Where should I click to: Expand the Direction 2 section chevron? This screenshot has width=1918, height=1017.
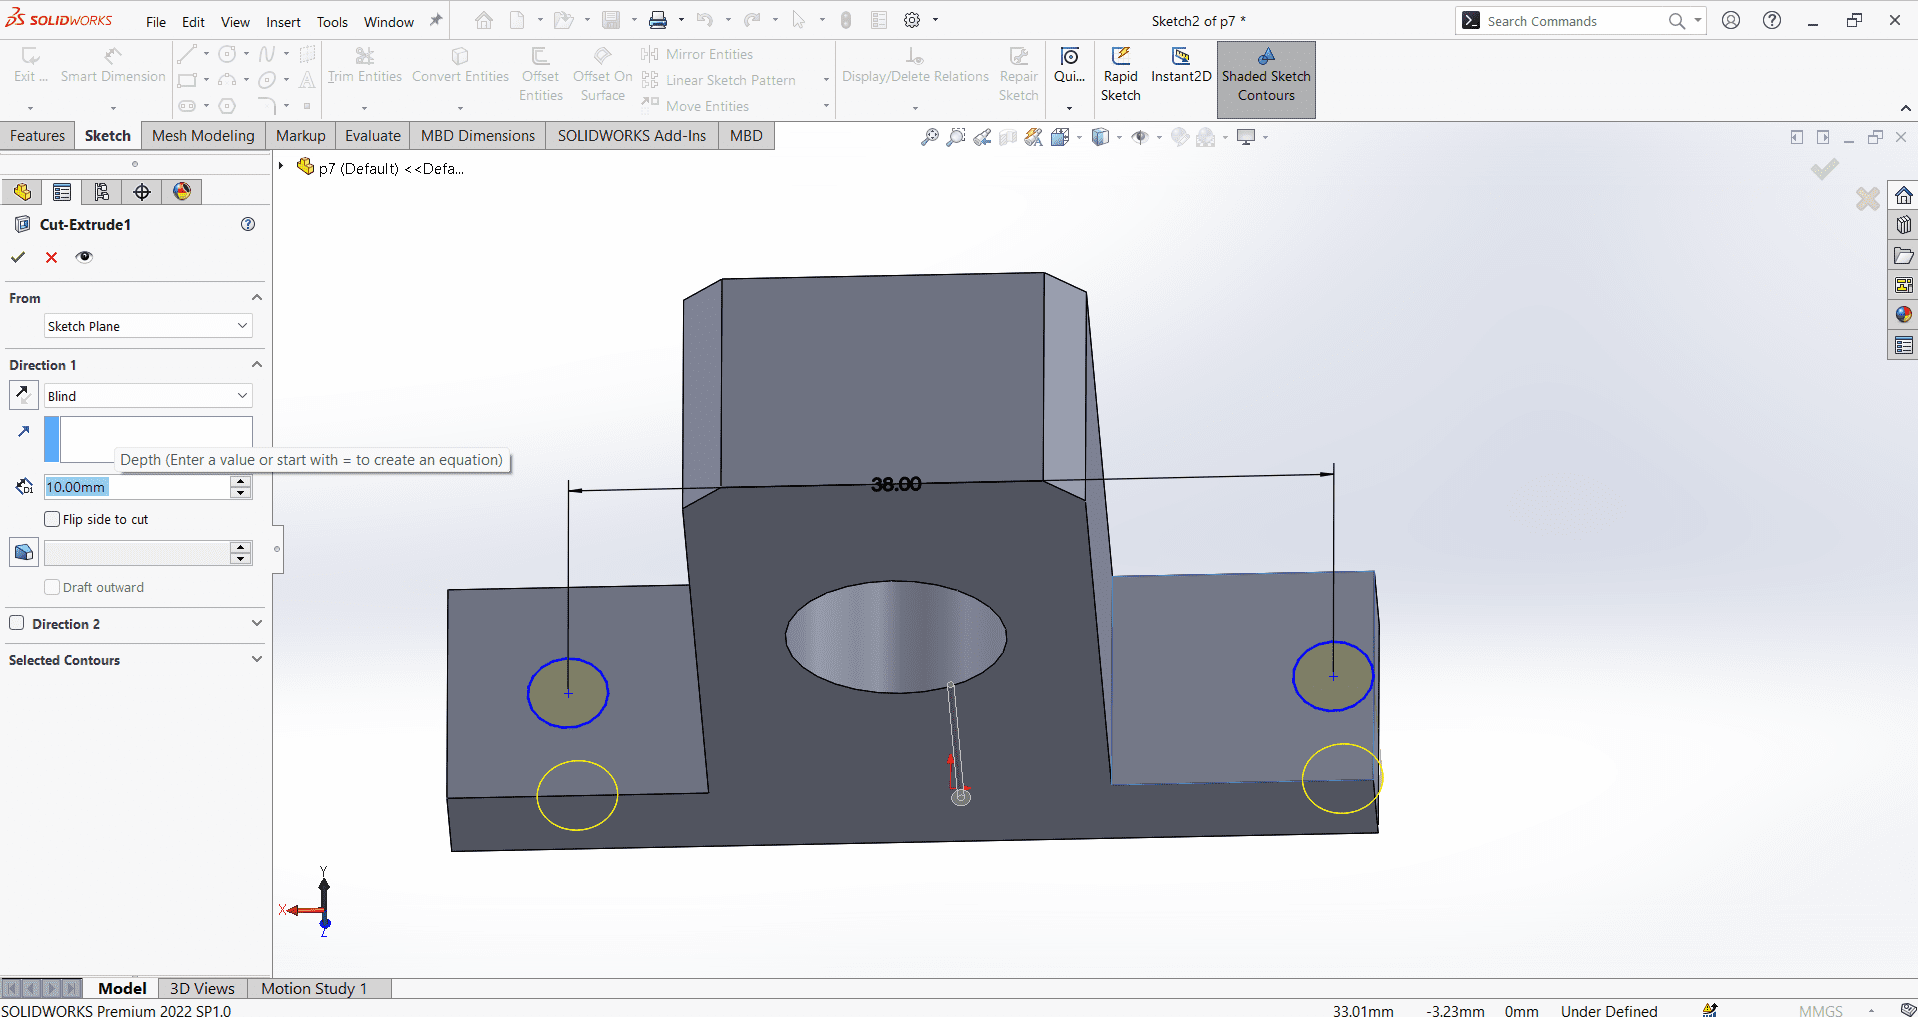[x=257, y=623]
